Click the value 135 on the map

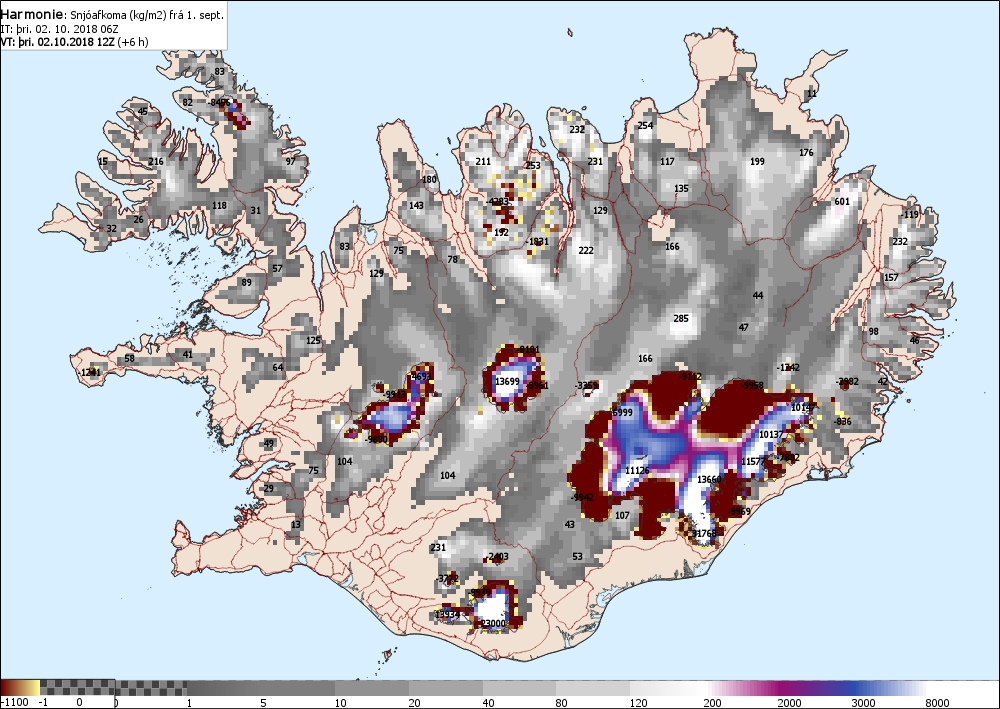click(x=681, y=189)
